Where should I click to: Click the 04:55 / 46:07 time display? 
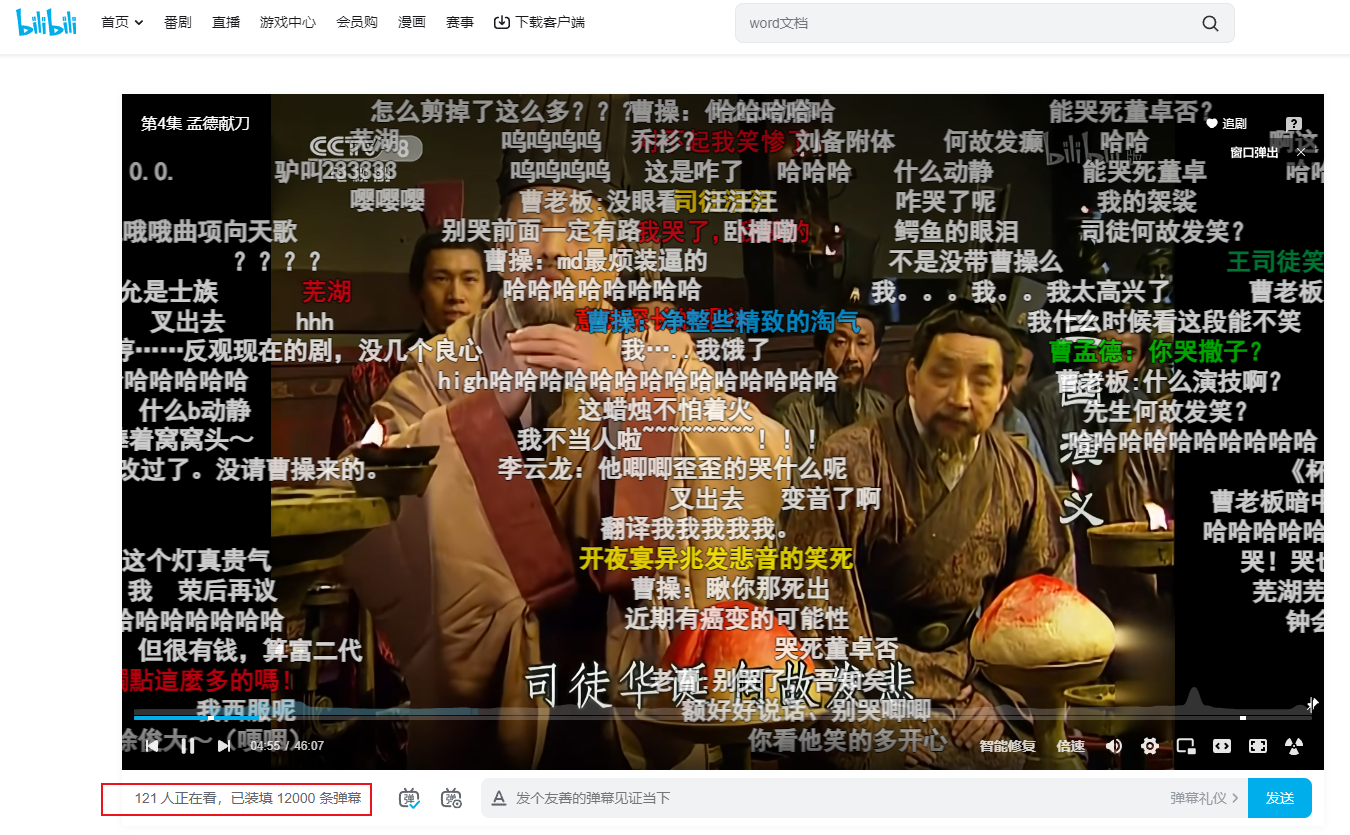pos(287,746)
